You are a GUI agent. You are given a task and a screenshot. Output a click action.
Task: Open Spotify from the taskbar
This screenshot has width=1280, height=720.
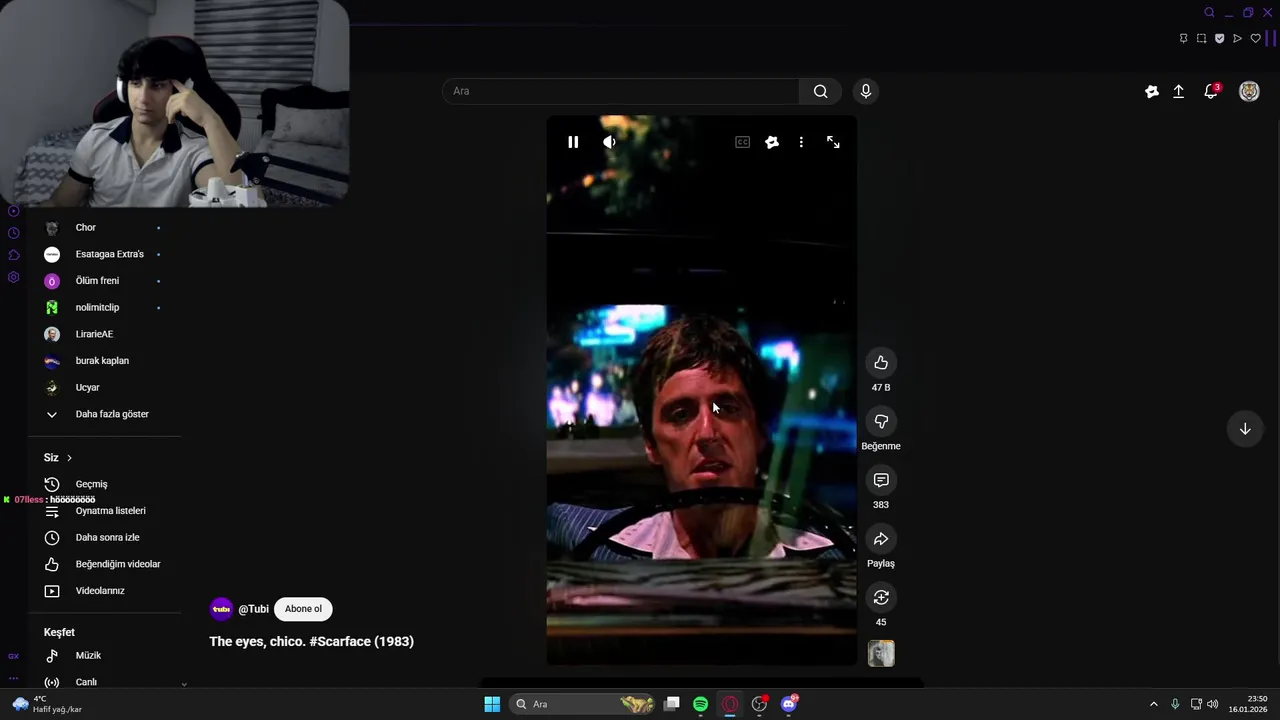(701, 704)
